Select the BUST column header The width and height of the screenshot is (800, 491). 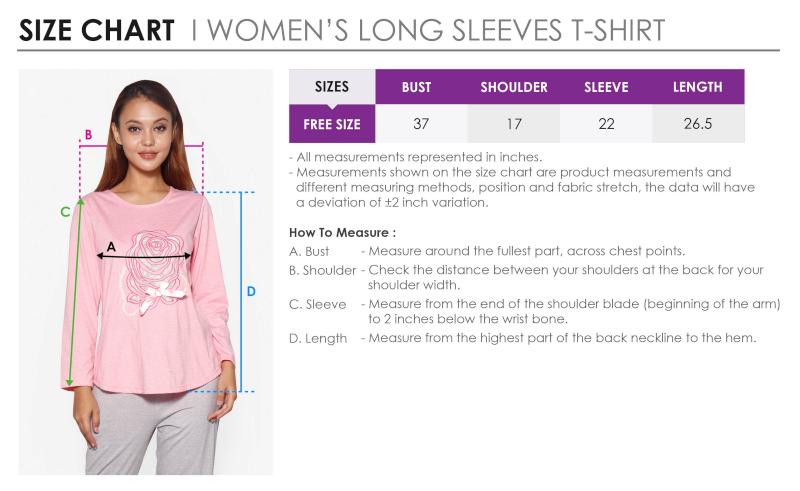(416, 87)
